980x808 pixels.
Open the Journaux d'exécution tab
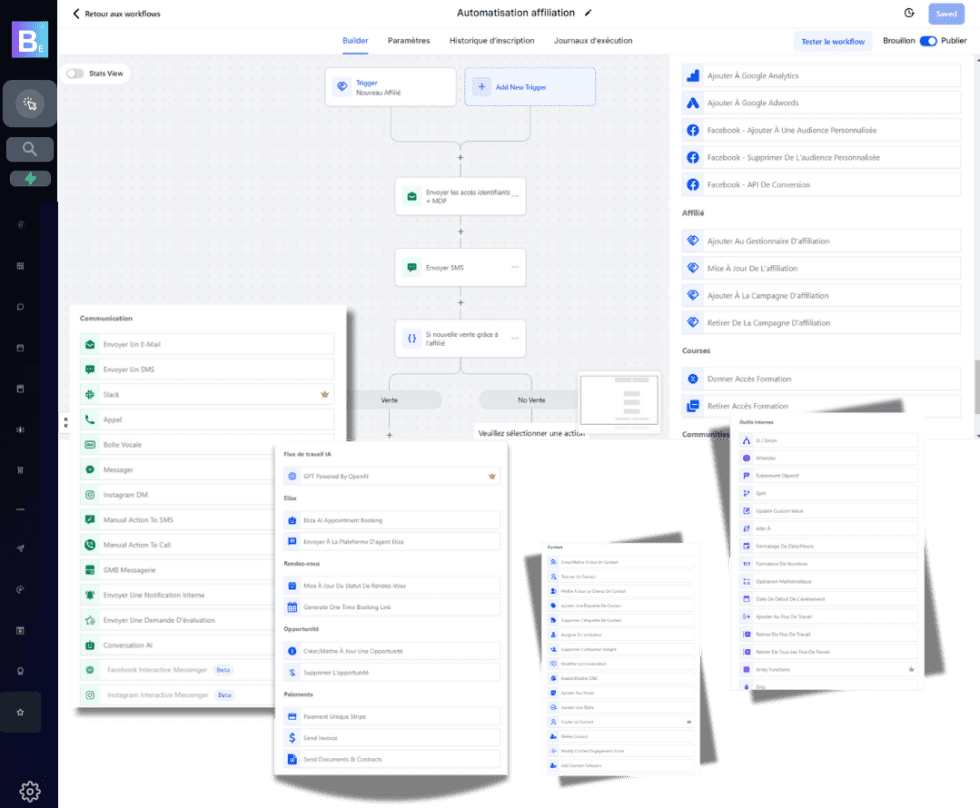tap(592, 41)
